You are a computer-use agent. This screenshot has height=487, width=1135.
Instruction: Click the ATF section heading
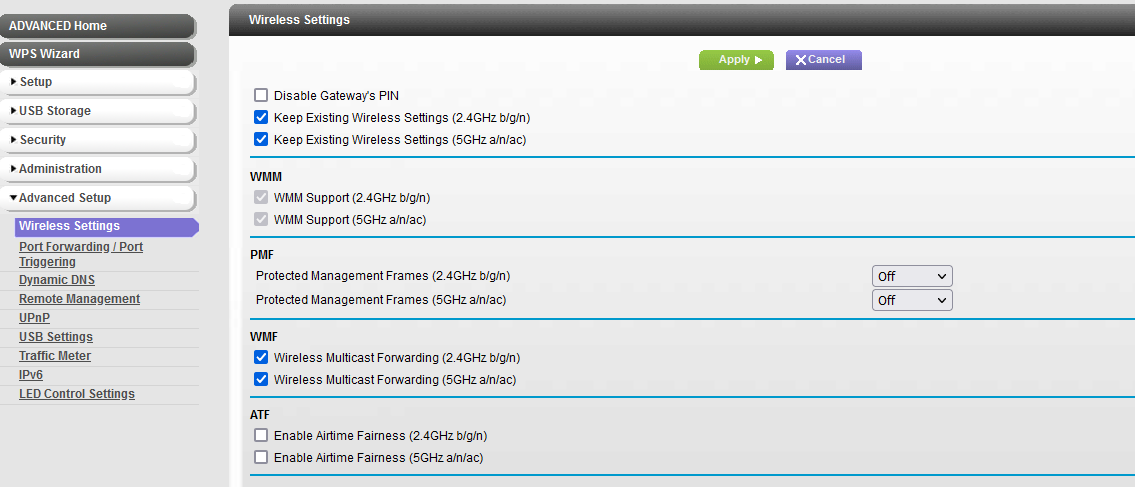coord(260,415)
